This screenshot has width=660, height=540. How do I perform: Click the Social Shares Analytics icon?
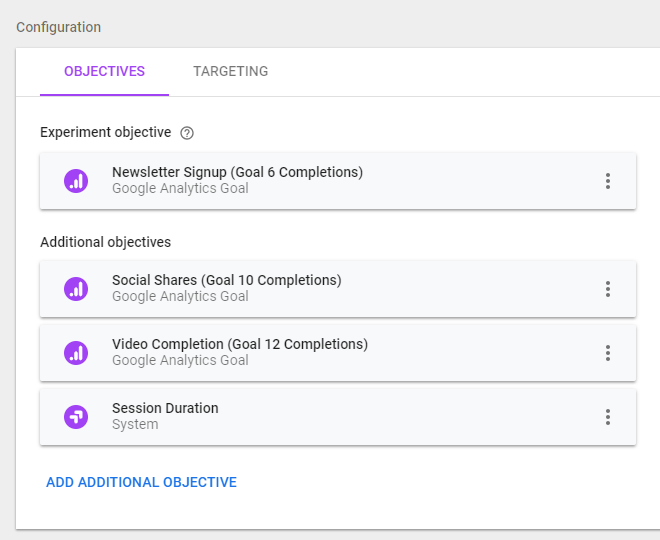point(76,289)
